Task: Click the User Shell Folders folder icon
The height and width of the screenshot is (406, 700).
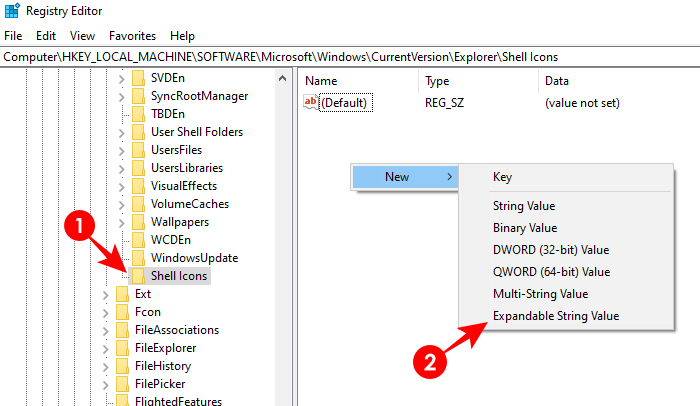Action: click(x=138, y=132)
